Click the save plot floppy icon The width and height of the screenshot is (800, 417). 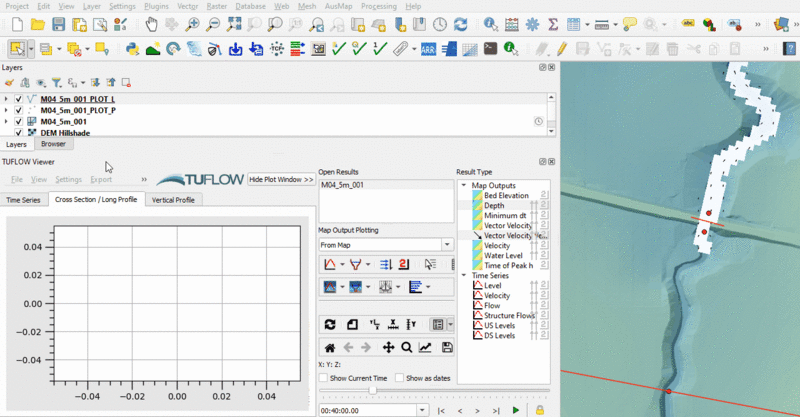[446, 347]
